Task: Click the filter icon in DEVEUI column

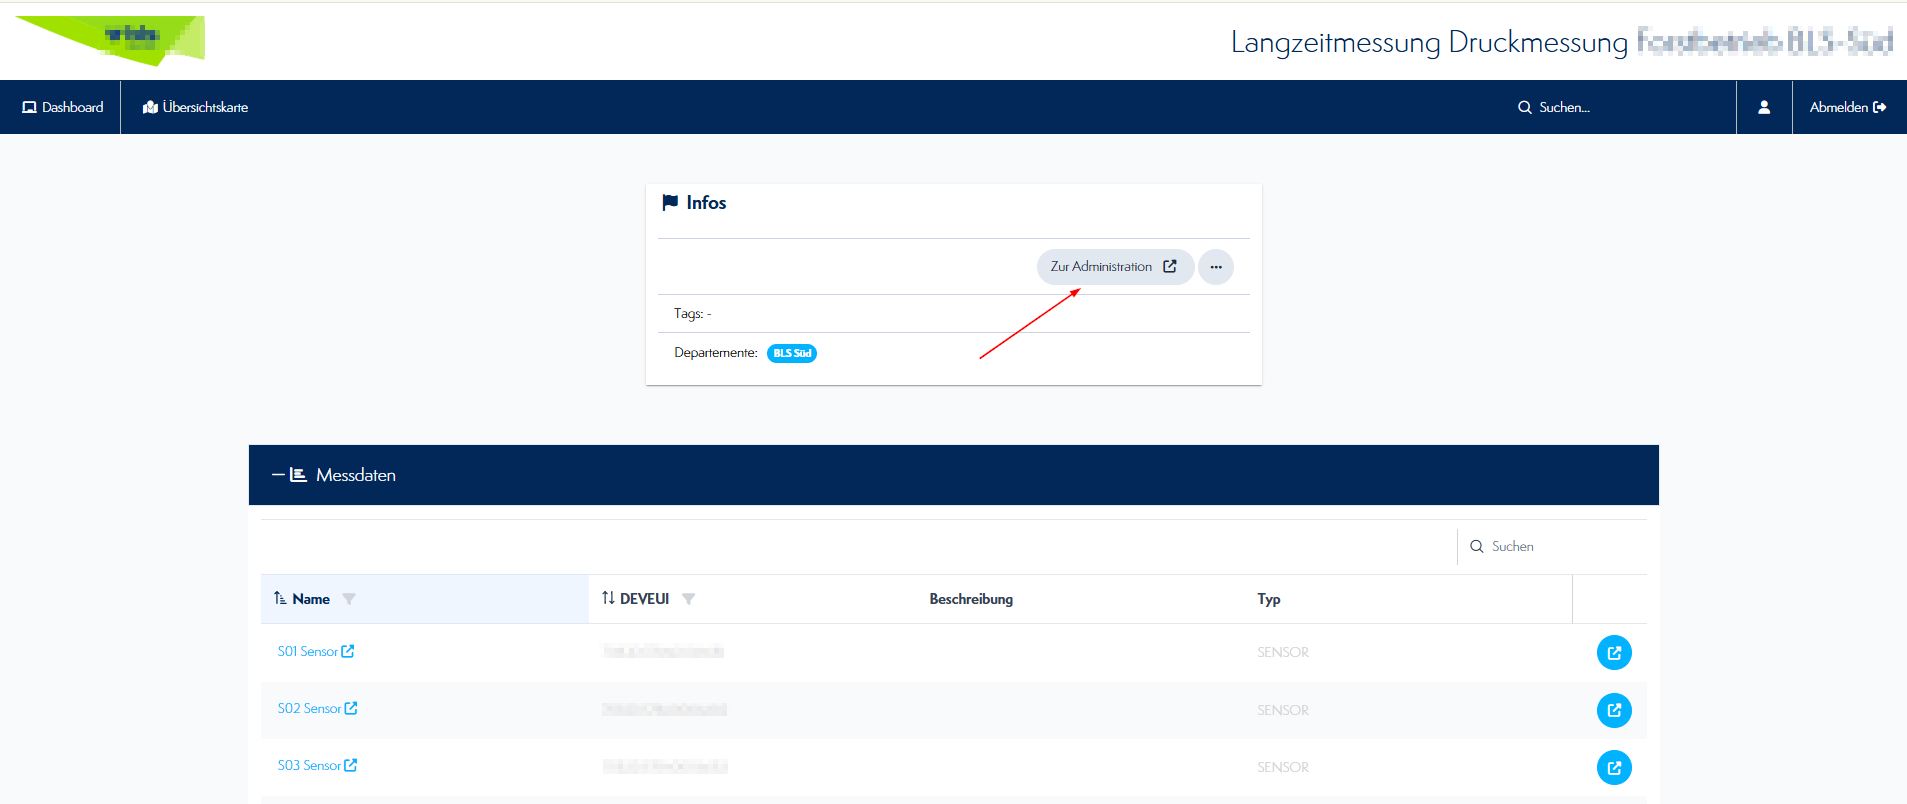Action: click(688, 599)
